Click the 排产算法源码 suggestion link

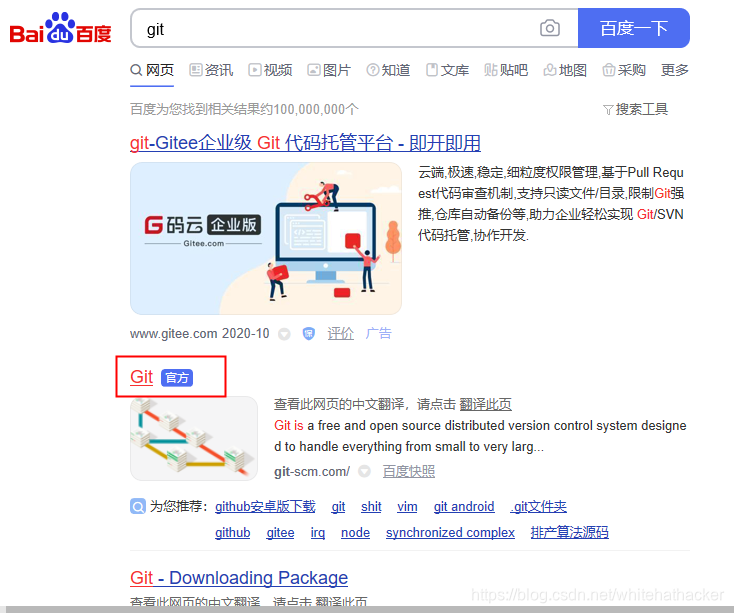[x=570, y=533]
